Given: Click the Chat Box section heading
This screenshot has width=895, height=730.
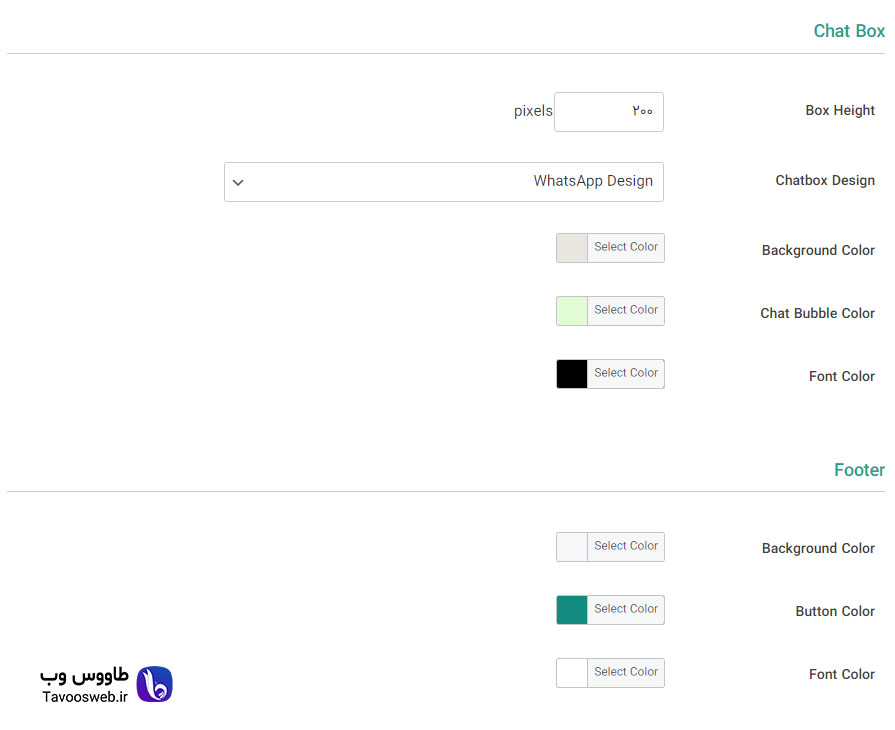Looking at the screenshot, I should [849, 31].
